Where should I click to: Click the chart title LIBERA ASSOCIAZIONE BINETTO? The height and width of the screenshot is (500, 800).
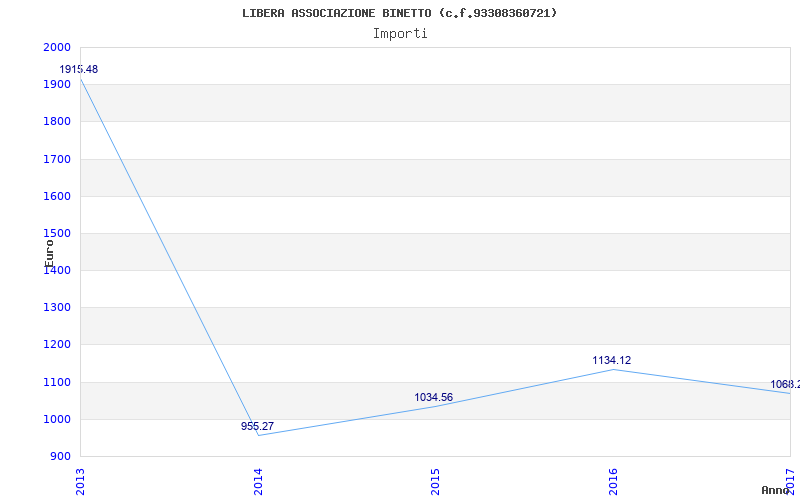(x=399, y=13)
